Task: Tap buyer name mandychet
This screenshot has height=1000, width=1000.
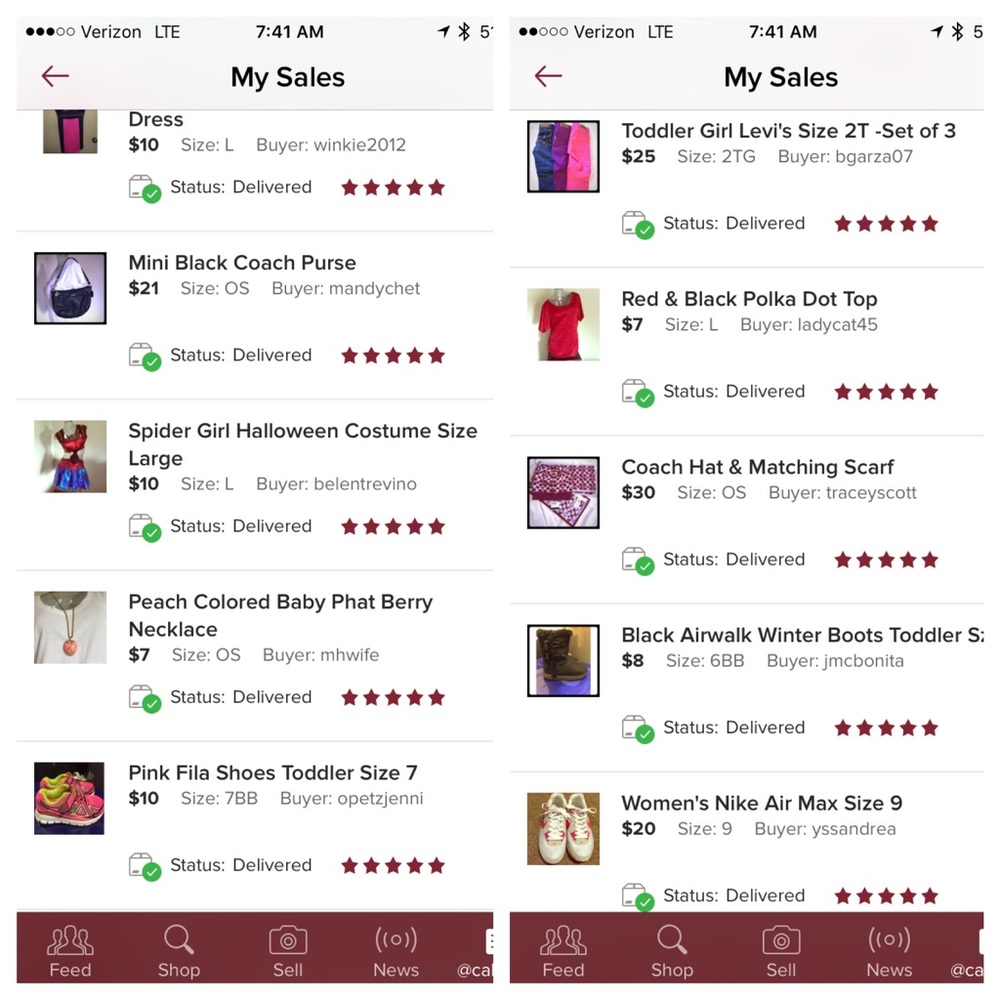Action: pyautogui.click(x=374, y=289)
